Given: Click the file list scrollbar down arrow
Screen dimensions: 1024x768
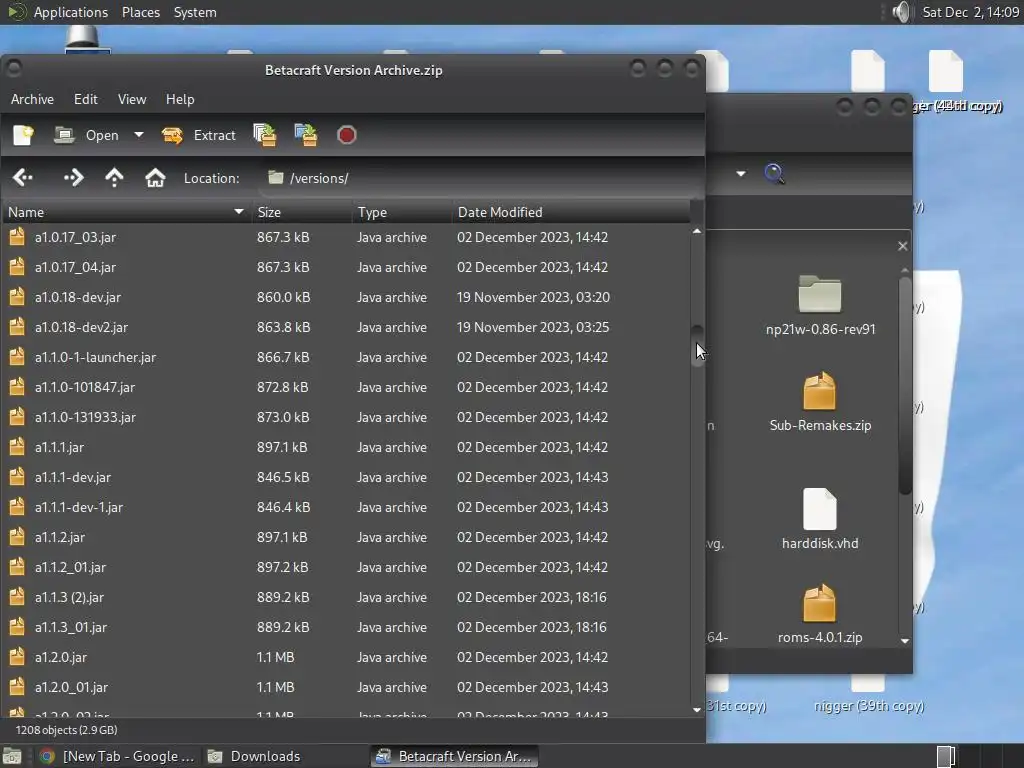Looking at the screenshot, I should point(697,710).
